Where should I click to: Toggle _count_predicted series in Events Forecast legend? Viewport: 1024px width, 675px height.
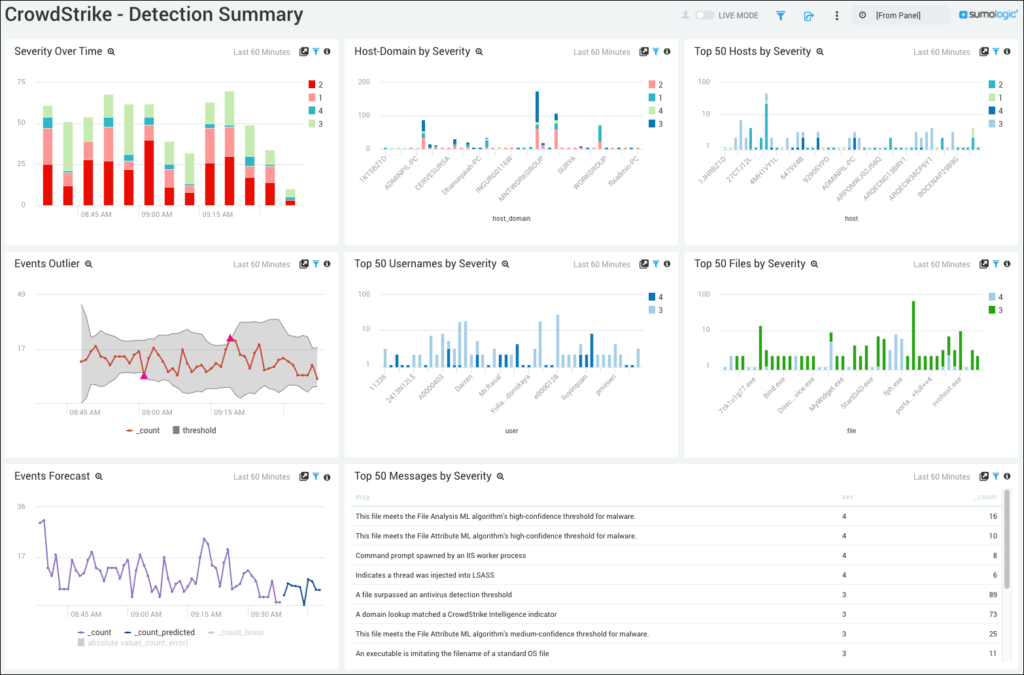[160, 633]
